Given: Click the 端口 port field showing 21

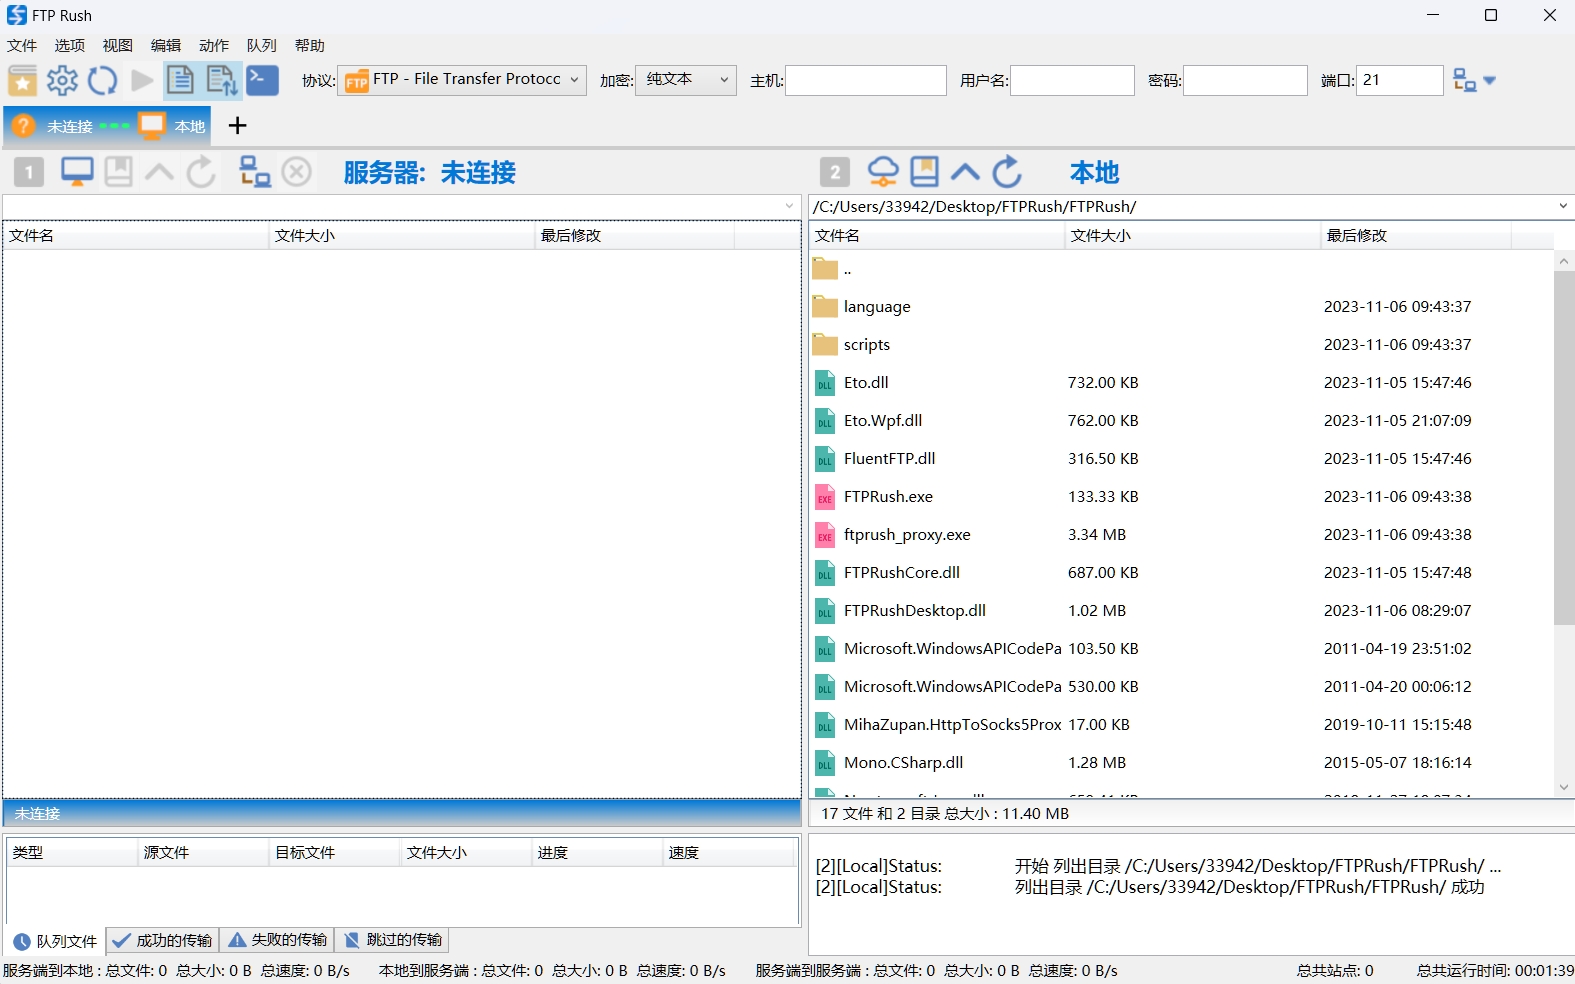Looking at the screenshot, I should point(1399,80).
